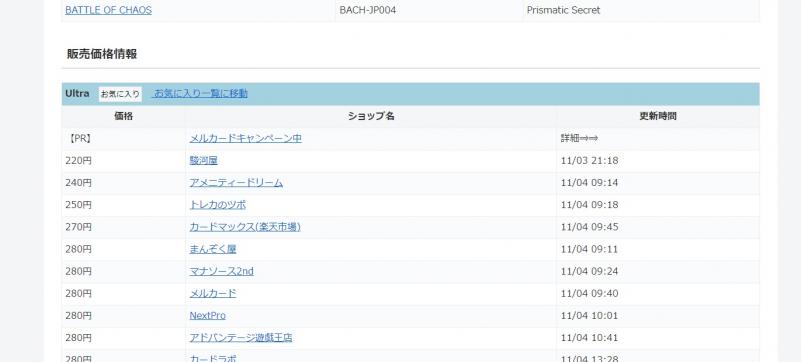
Task: Open the 駿河屋 shop link
Action: pos(203,160)
